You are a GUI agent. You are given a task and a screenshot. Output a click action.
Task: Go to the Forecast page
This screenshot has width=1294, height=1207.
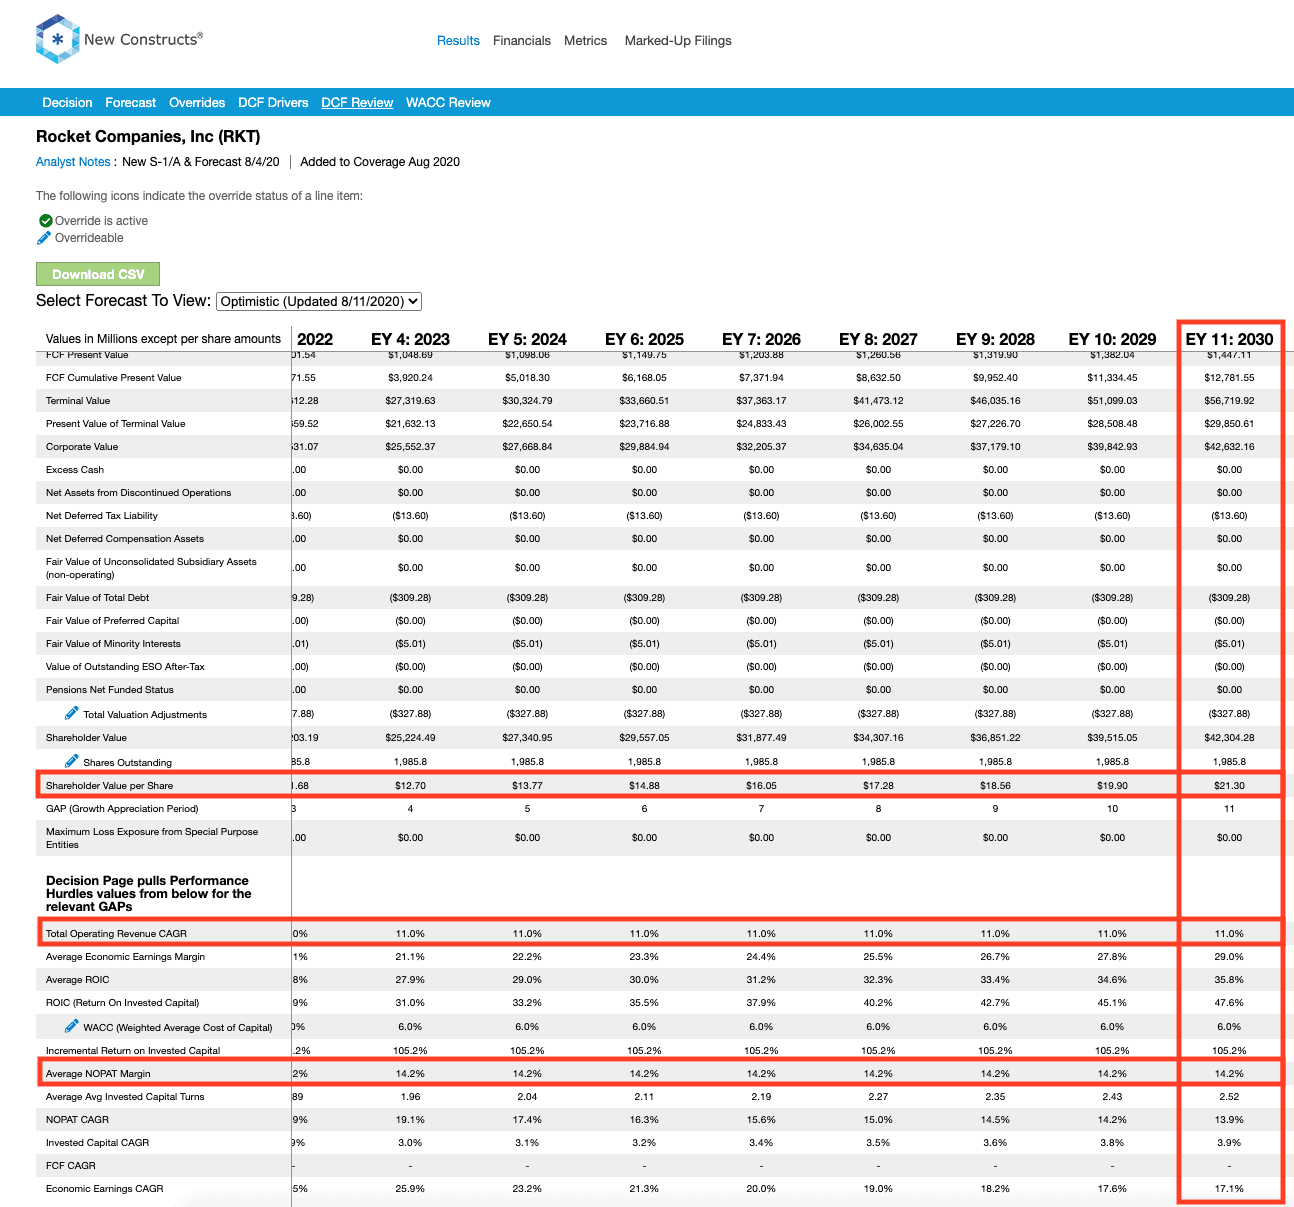[x=130, y=103]
